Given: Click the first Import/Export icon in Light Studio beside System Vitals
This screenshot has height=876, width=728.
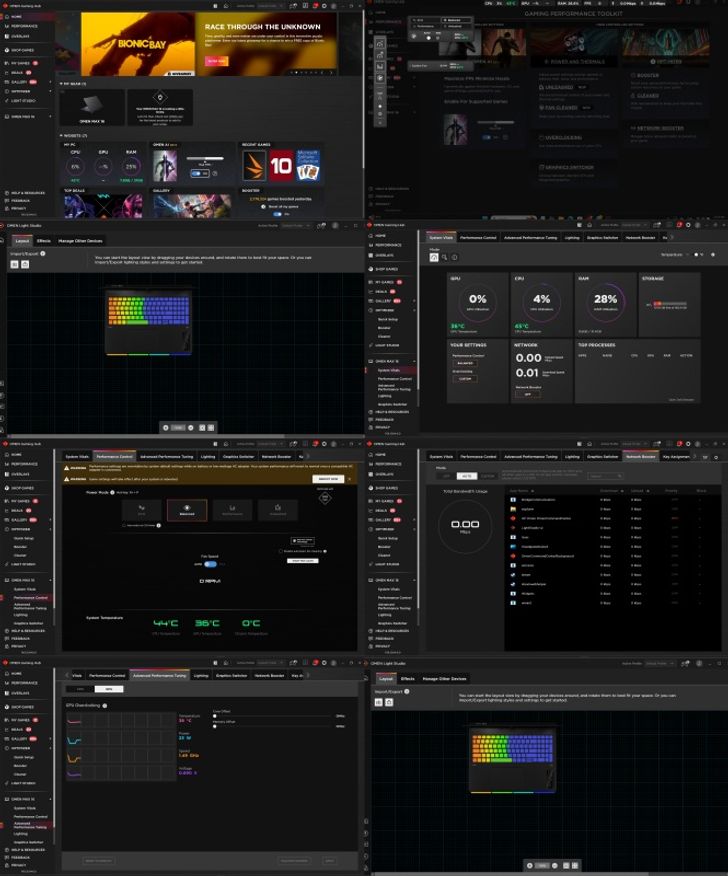Looking at the screenshot, I should click(15, 264).
